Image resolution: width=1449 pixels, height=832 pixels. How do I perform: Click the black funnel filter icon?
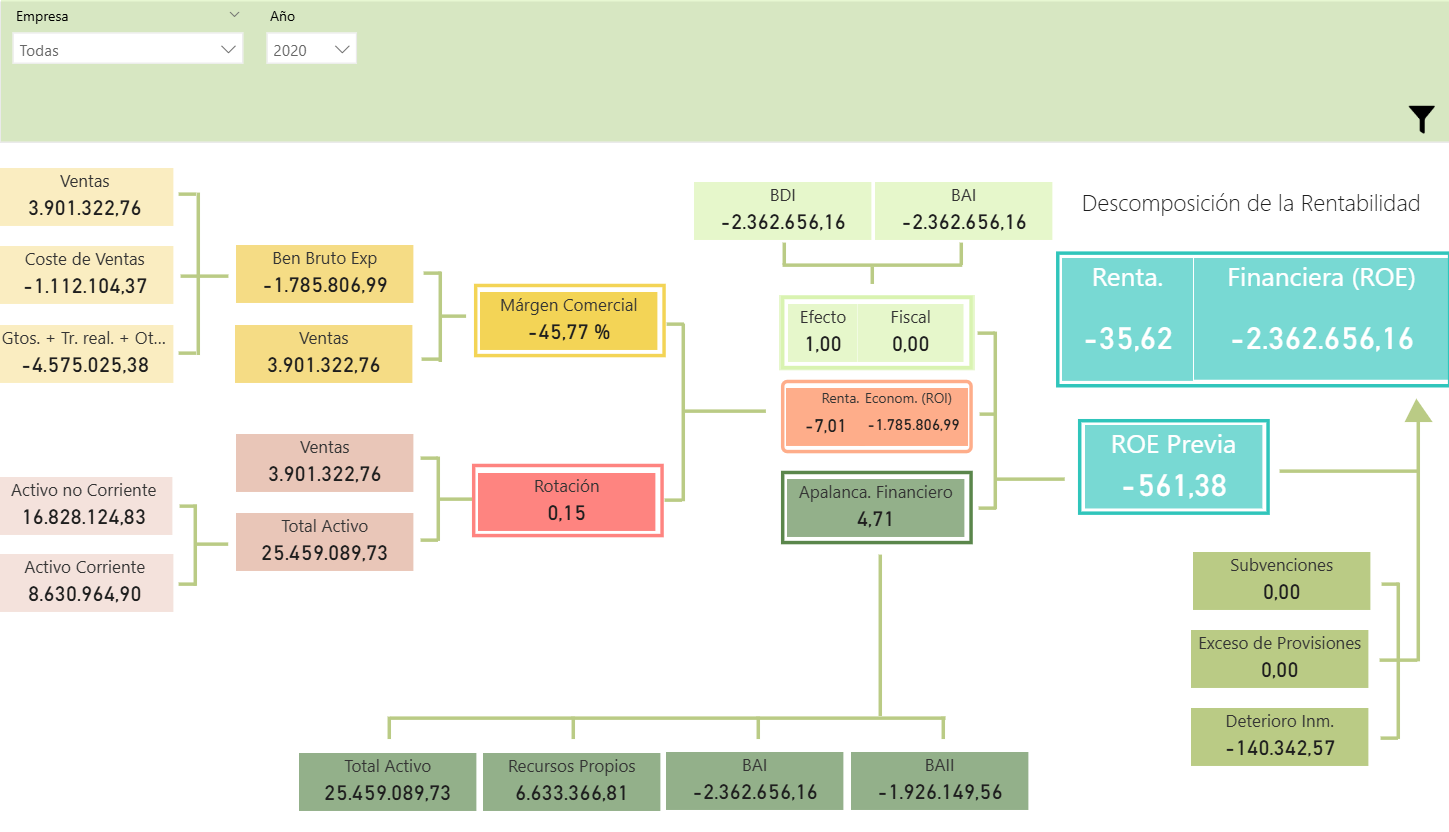(1421, 119)
